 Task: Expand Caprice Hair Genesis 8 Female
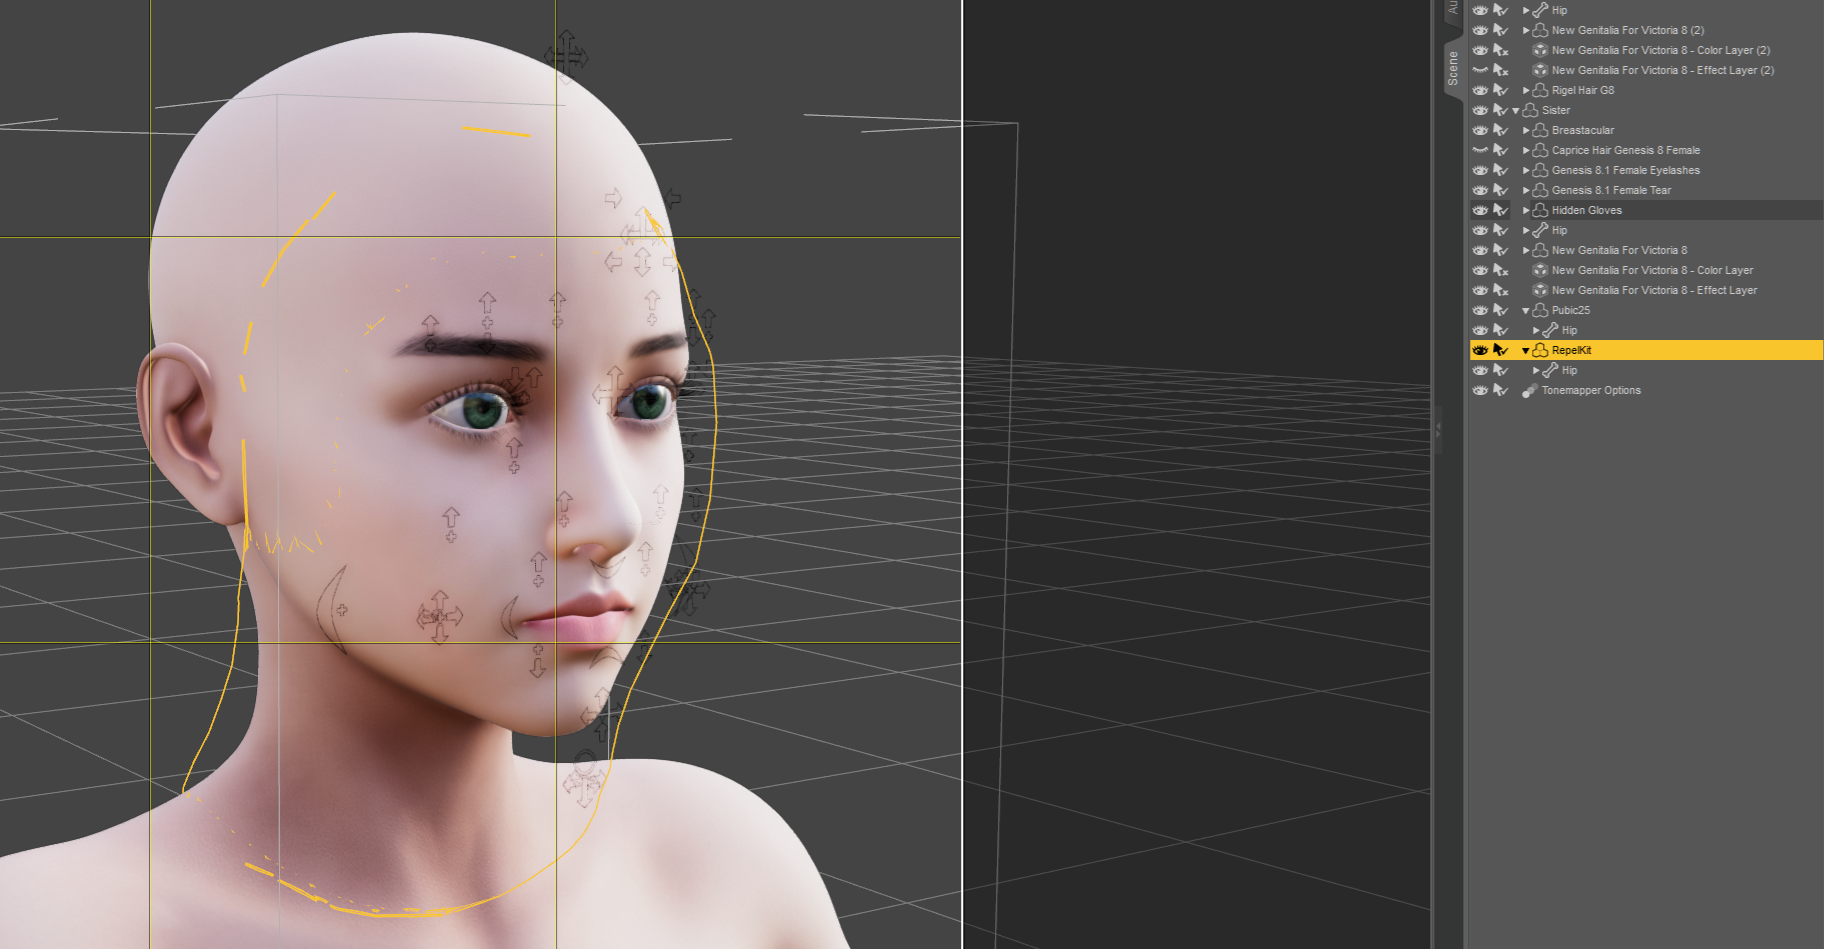pyautogui.click(x=1526, y=150)
